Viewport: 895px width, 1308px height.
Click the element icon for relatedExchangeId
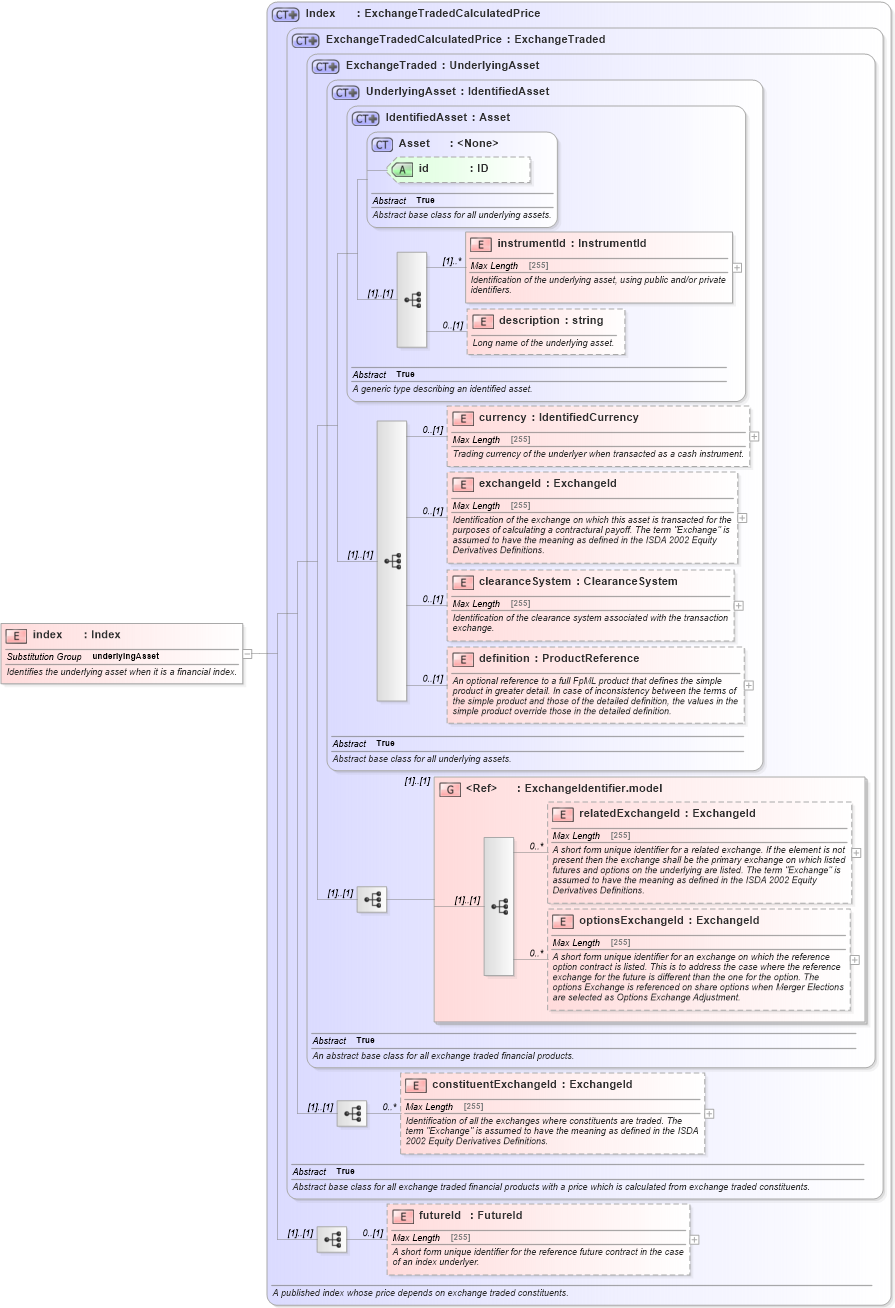563,814
